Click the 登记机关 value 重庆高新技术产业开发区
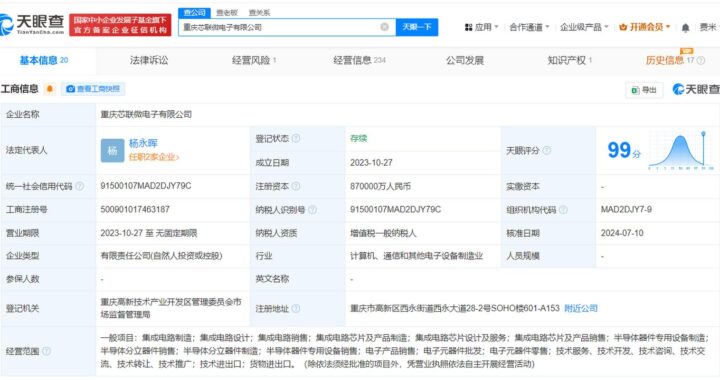Image resolution: width=720 pixels, height=380 pixels. coord(171,308)
